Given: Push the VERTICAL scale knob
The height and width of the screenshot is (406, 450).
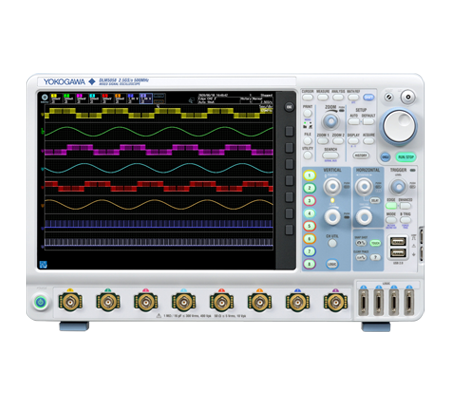Looking at the screenshot, I should [332, 217].
